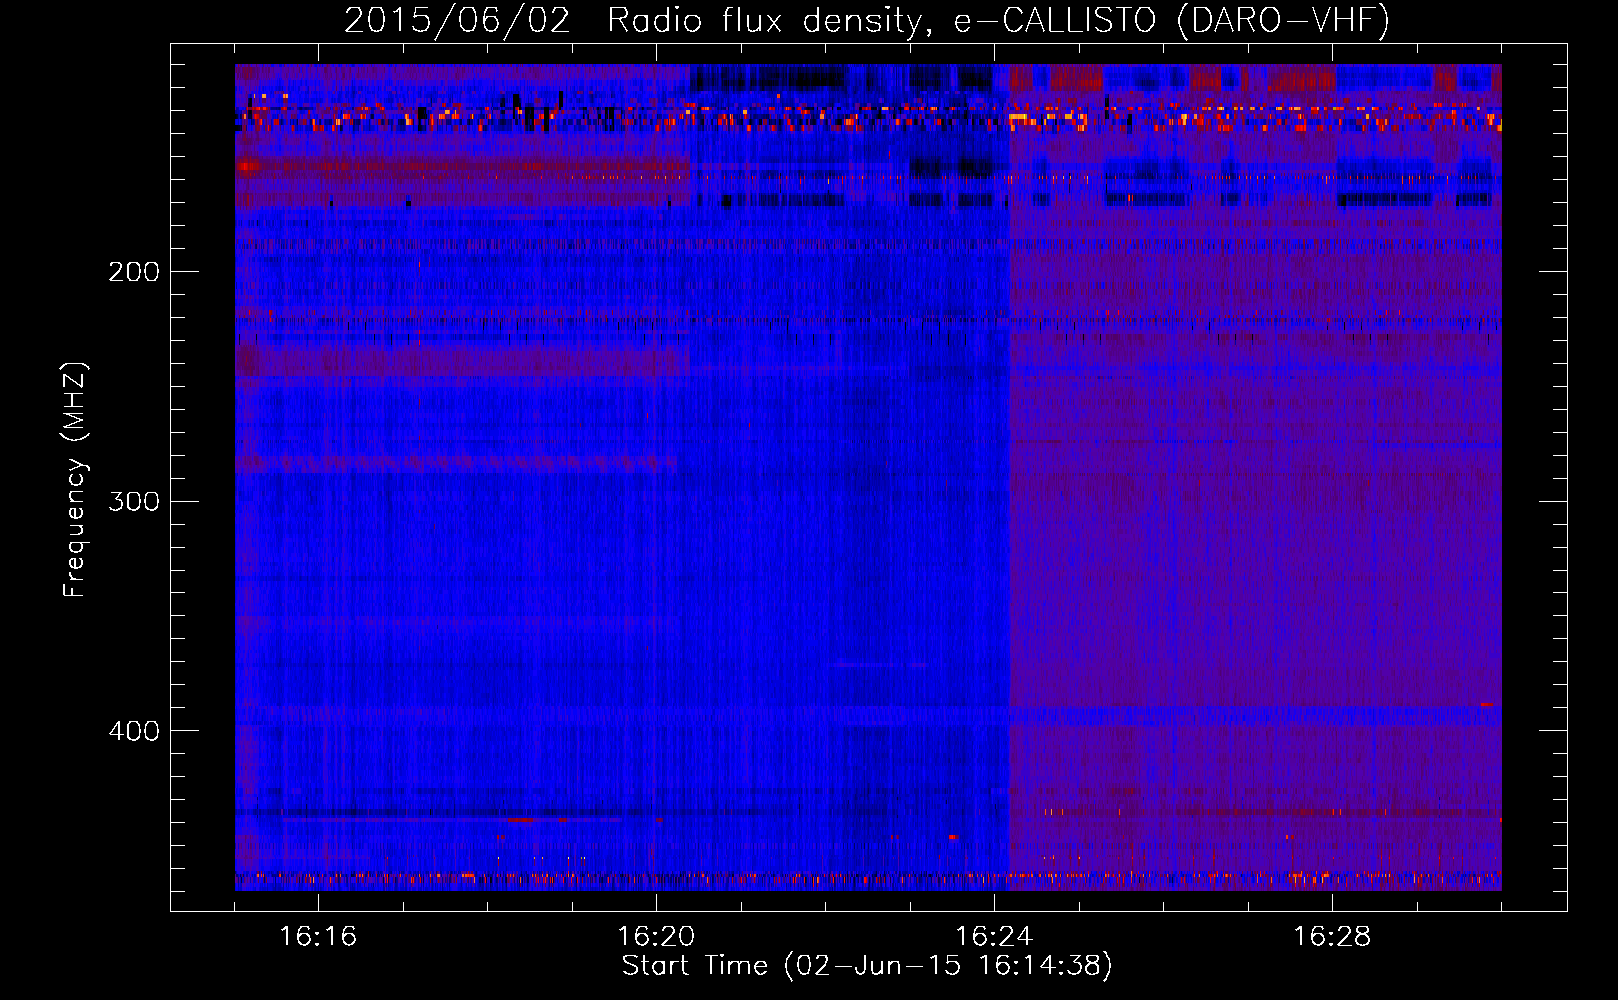Click the 'Start Time (02-Jun-15 16:14:38)' label

click(x=867, y=966)
